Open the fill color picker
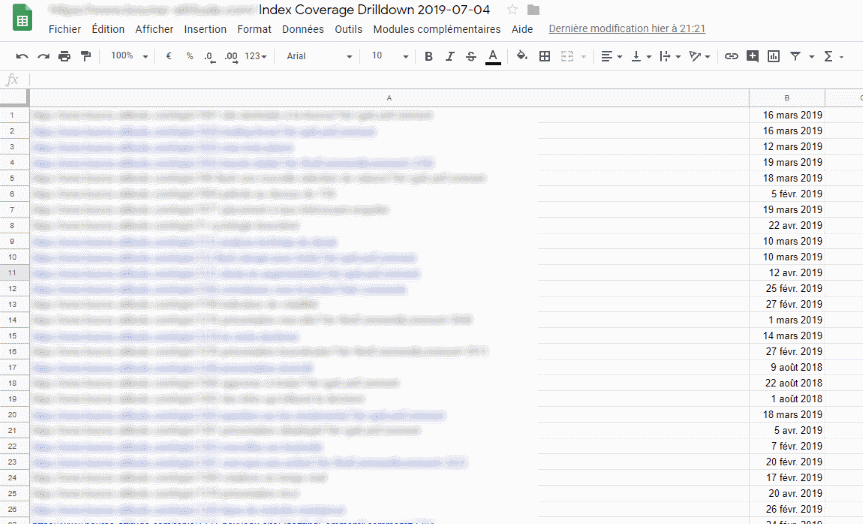The image size is (863, 524). (x=522, y=57)
